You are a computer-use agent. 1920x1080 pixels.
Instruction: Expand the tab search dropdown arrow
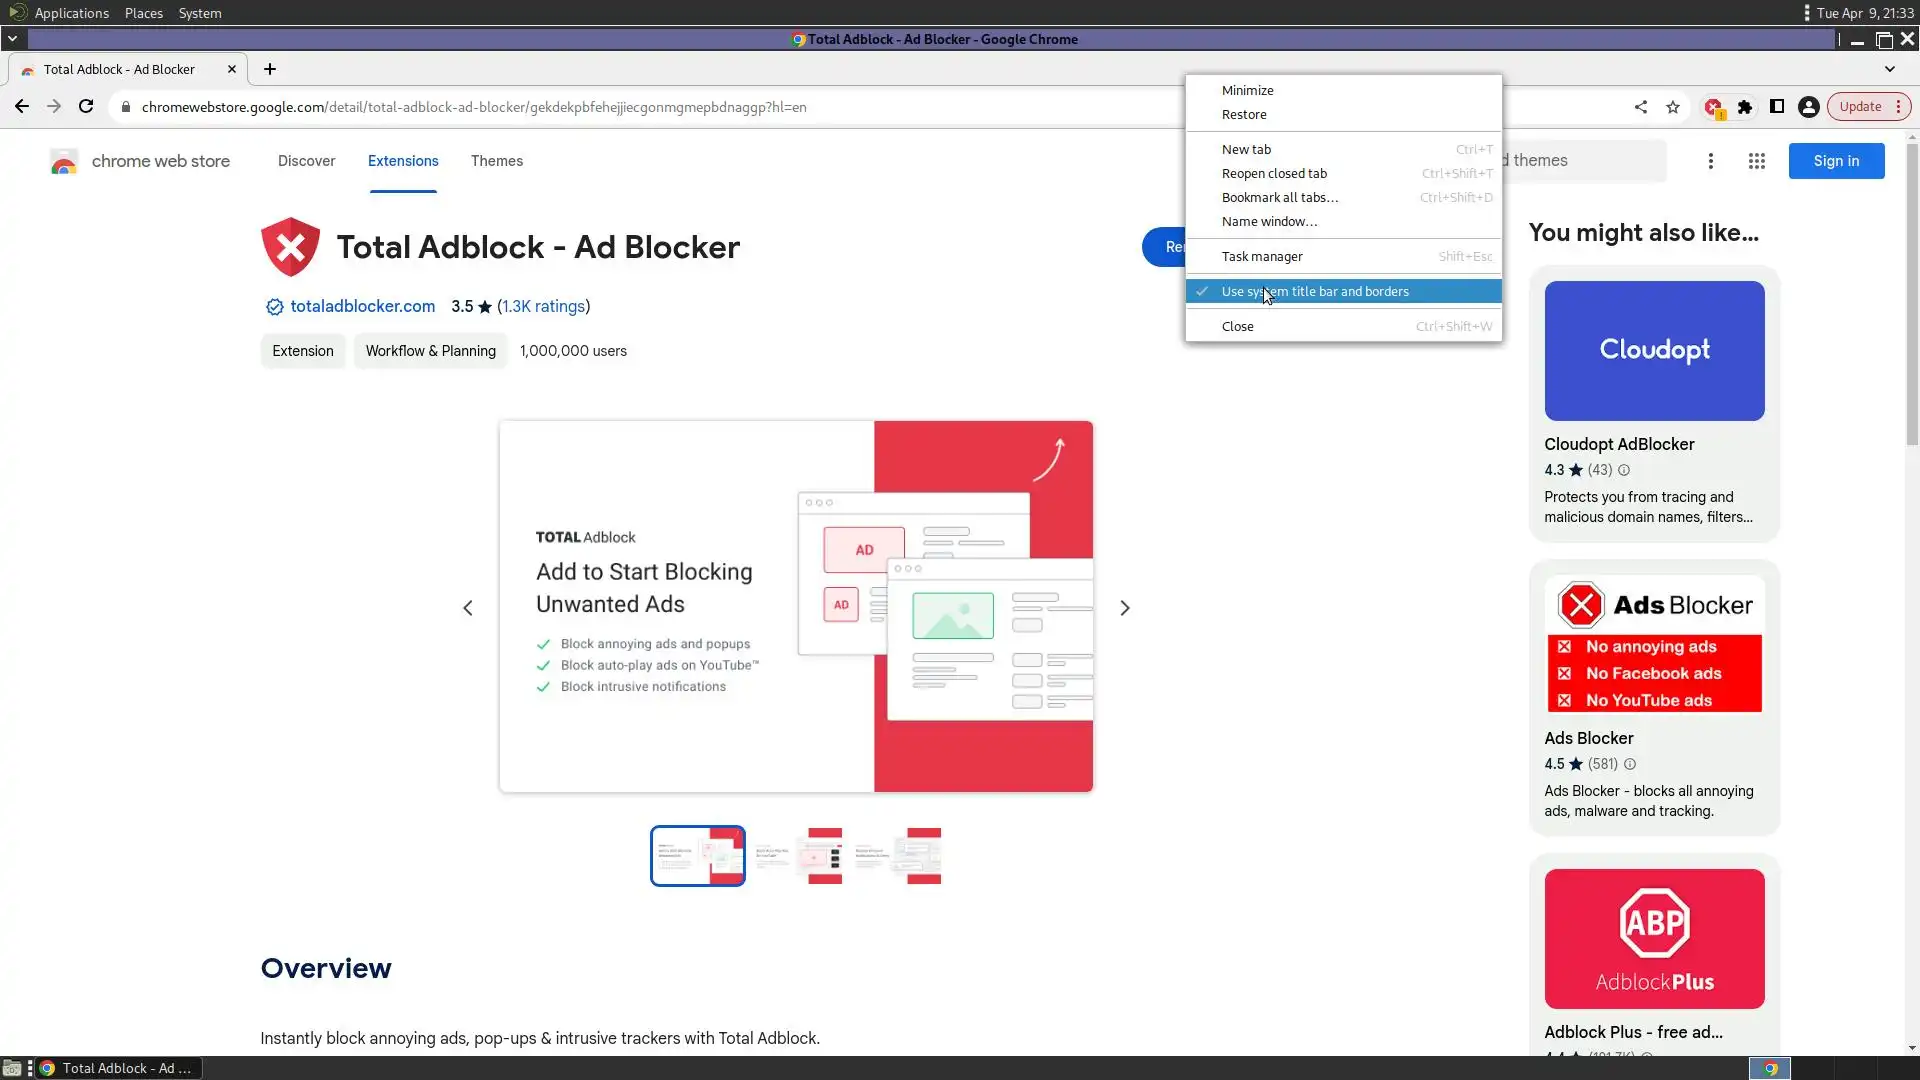tap(1889, 69)
